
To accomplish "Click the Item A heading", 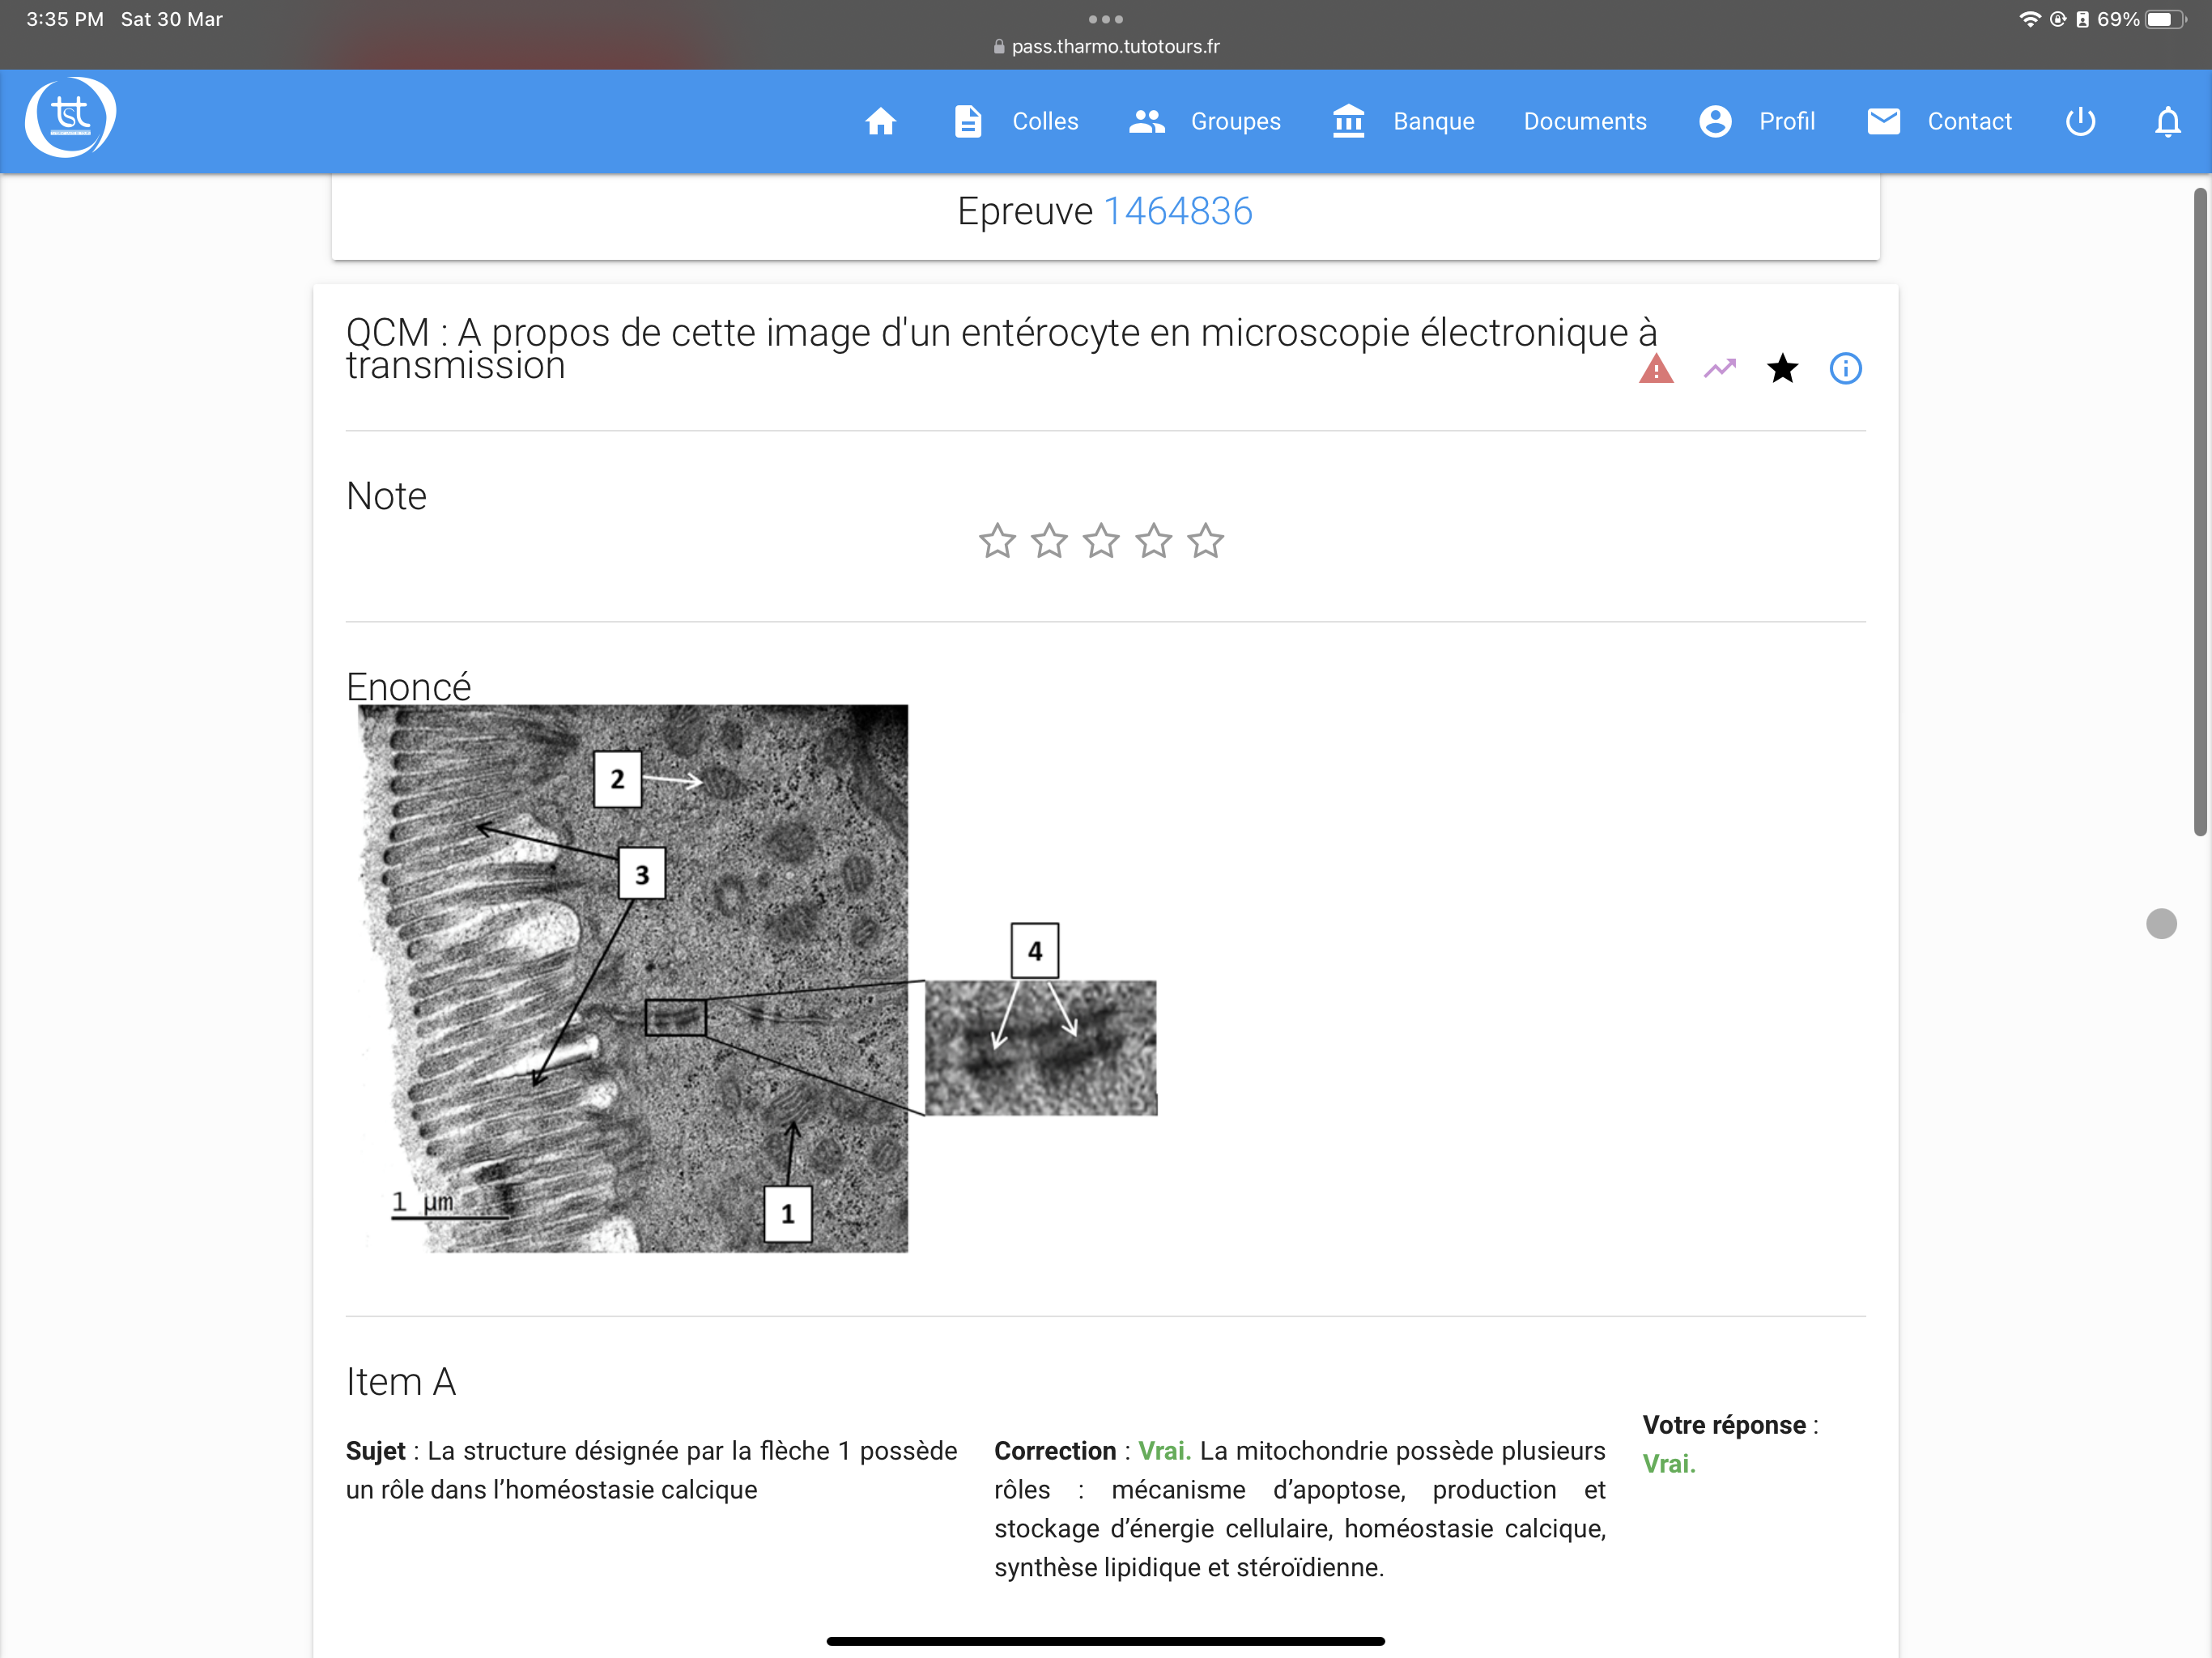I will coord(401,1382).
